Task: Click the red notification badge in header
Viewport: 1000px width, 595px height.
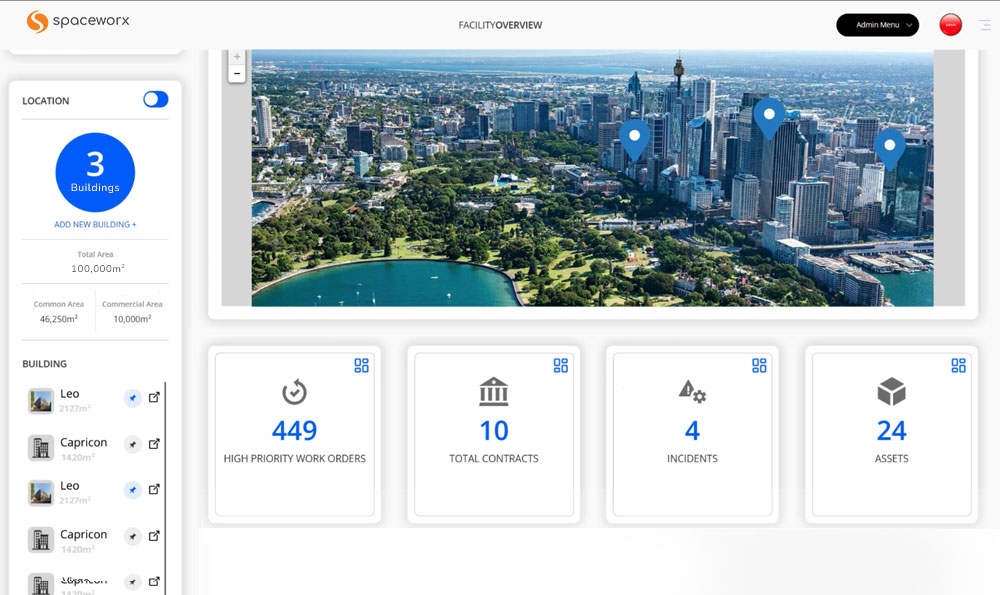Action: [x=950, y=24]
